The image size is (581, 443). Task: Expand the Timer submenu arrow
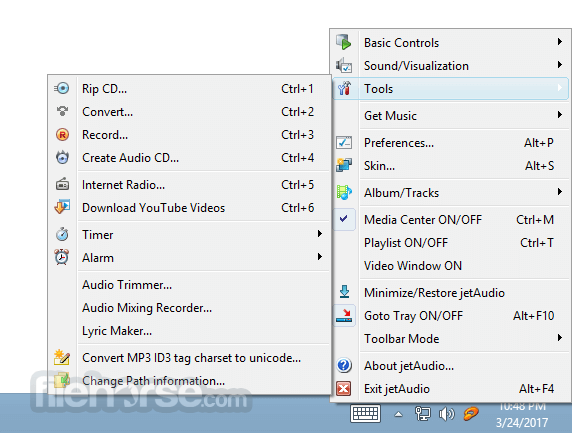point(320,233)
